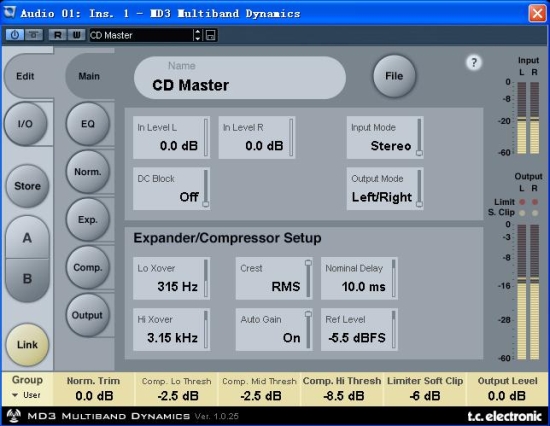Click the right Limit indicator LED

pyautogui.click(x=535, y=202)
